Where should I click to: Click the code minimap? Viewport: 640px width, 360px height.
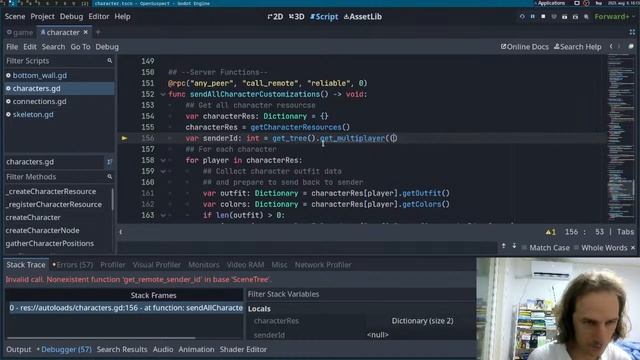[621, 139]
